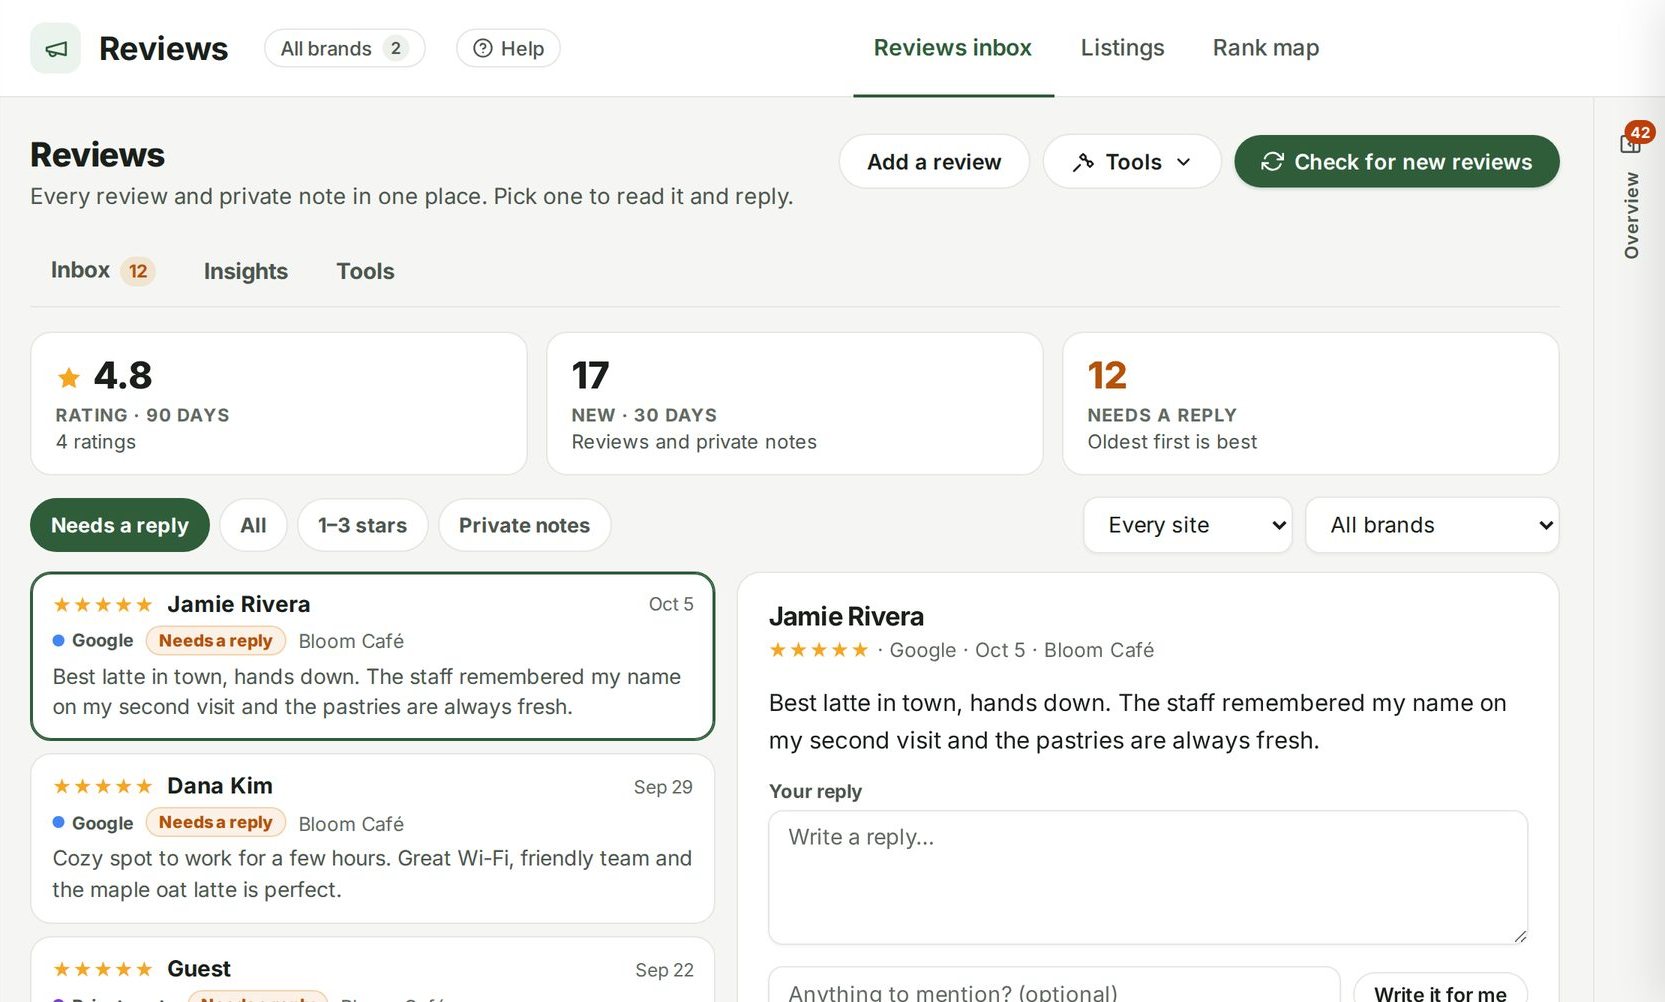1665x1002 pixels.
Task: Open the All brands filter dropdown
Action: pyautogui.click(x=1432, y=525)
